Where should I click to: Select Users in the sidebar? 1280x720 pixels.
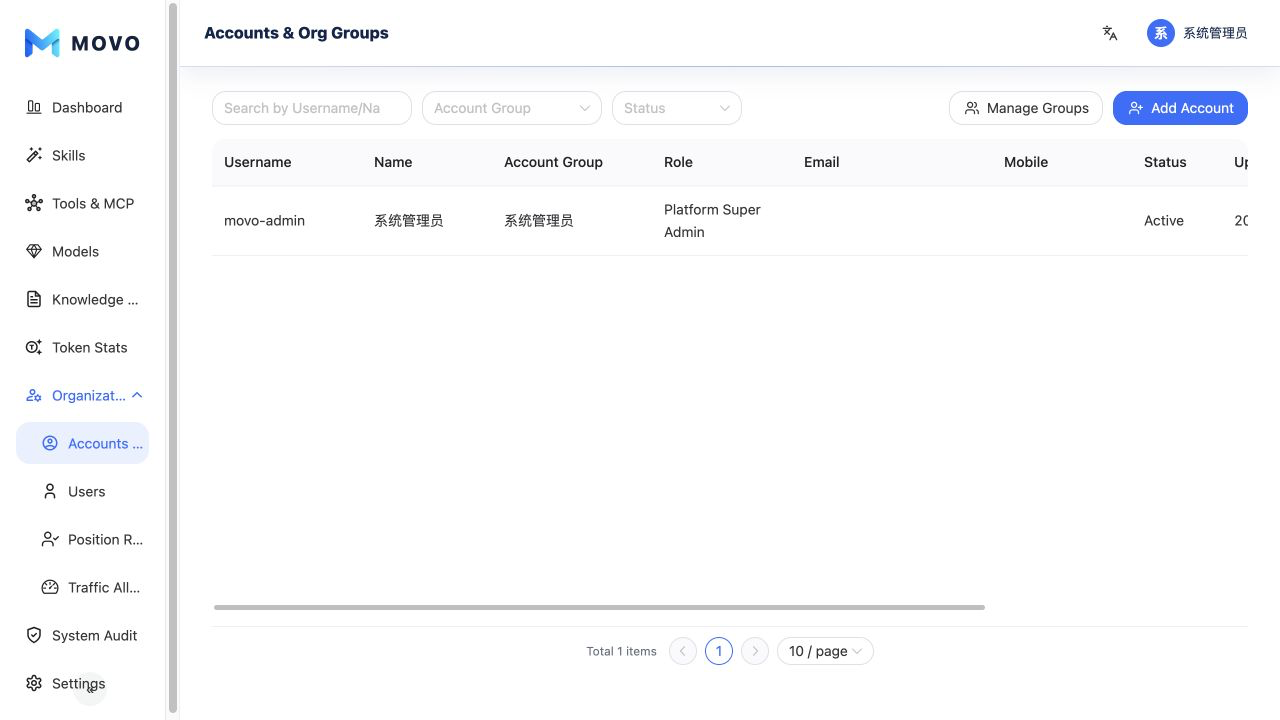pos(83,491)
